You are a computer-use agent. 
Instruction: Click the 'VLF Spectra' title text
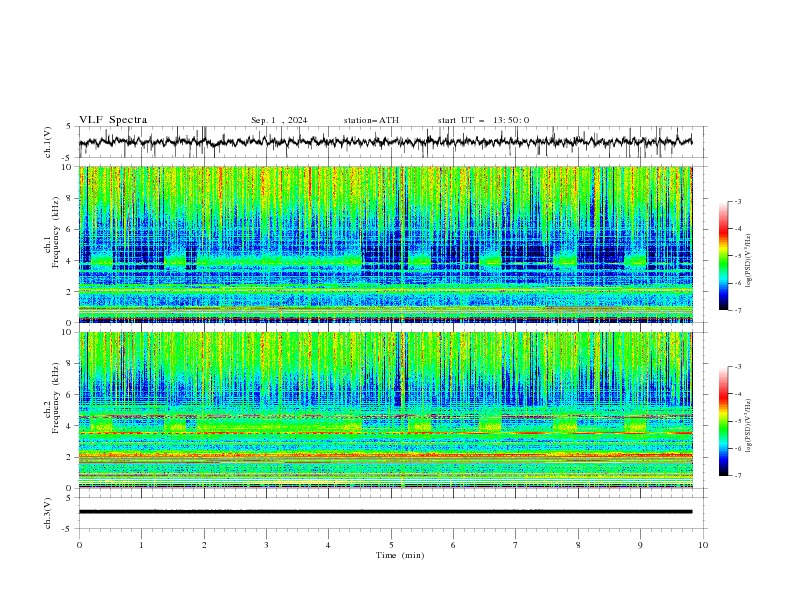tap(113, 120)
